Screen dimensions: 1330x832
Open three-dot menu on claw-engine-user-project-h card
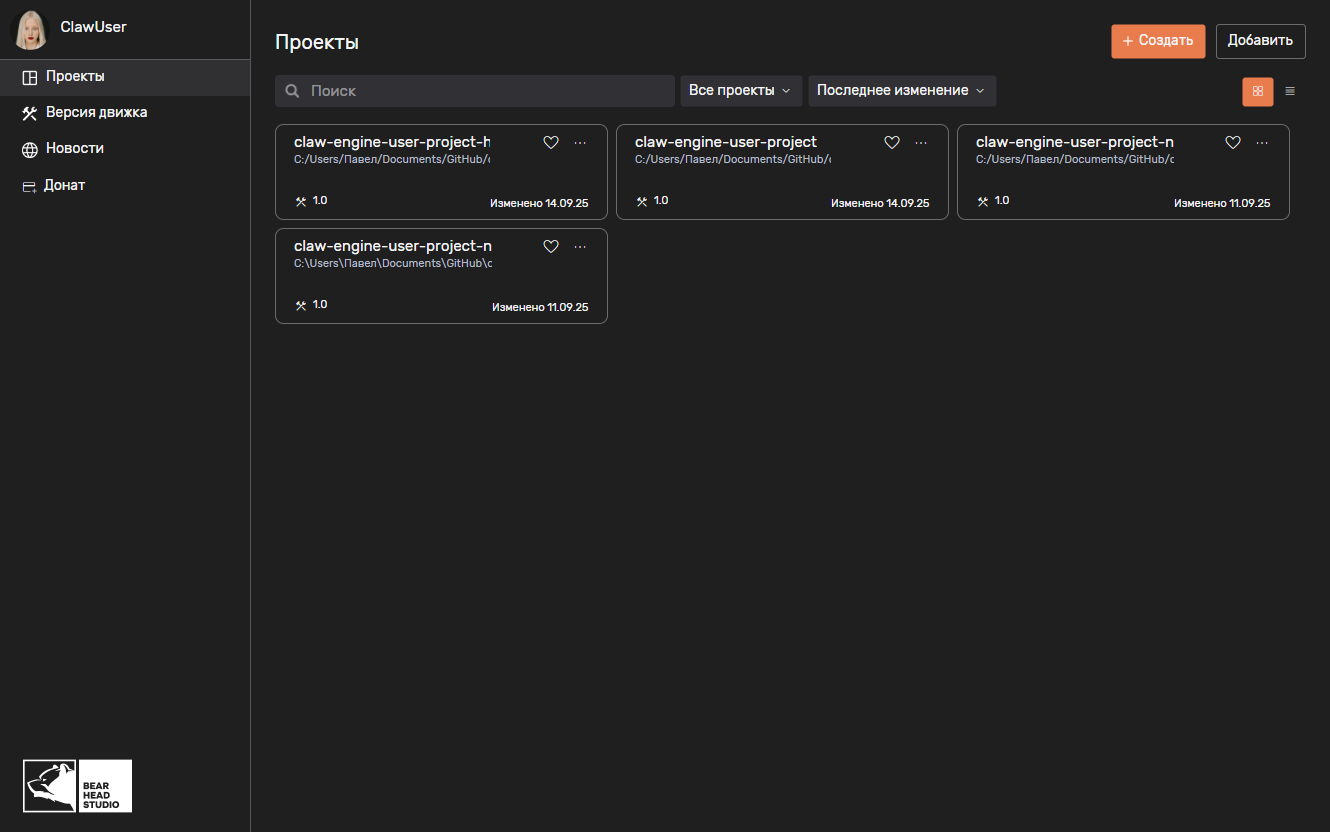(x=580, y=143)
